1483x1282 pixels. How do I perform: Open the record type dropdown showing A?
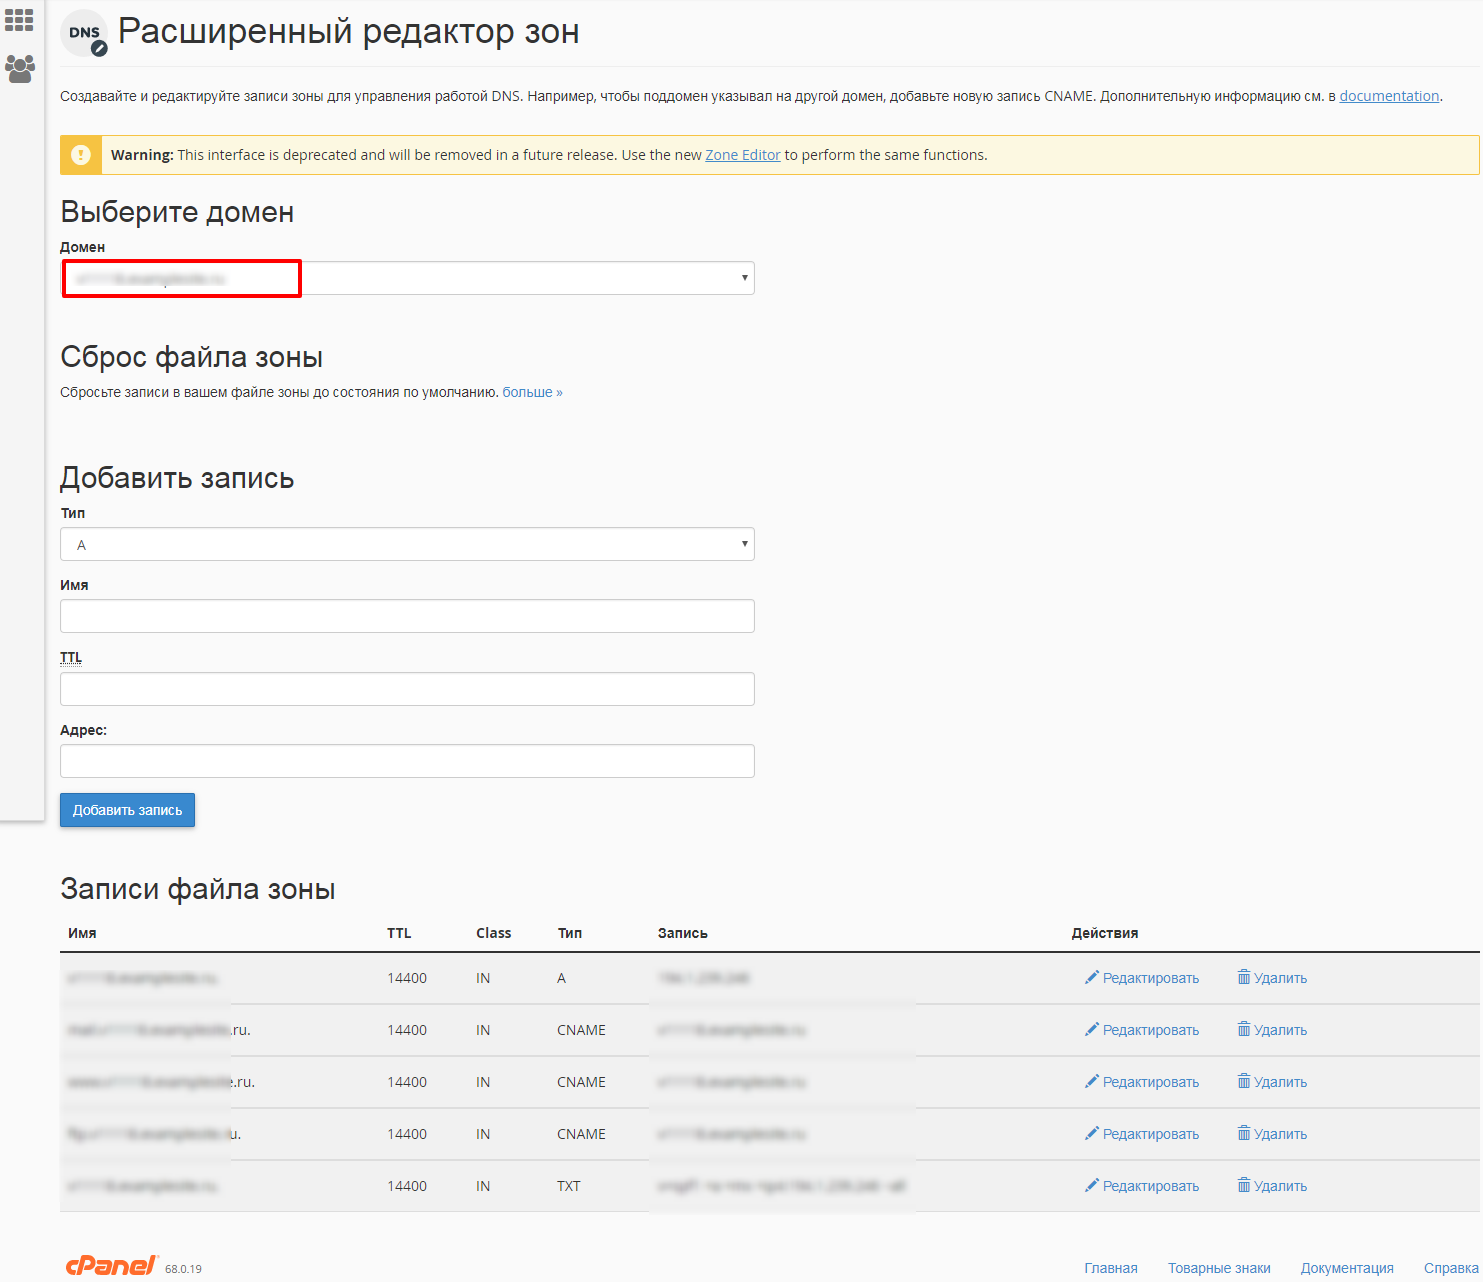[x=407, y=544]
